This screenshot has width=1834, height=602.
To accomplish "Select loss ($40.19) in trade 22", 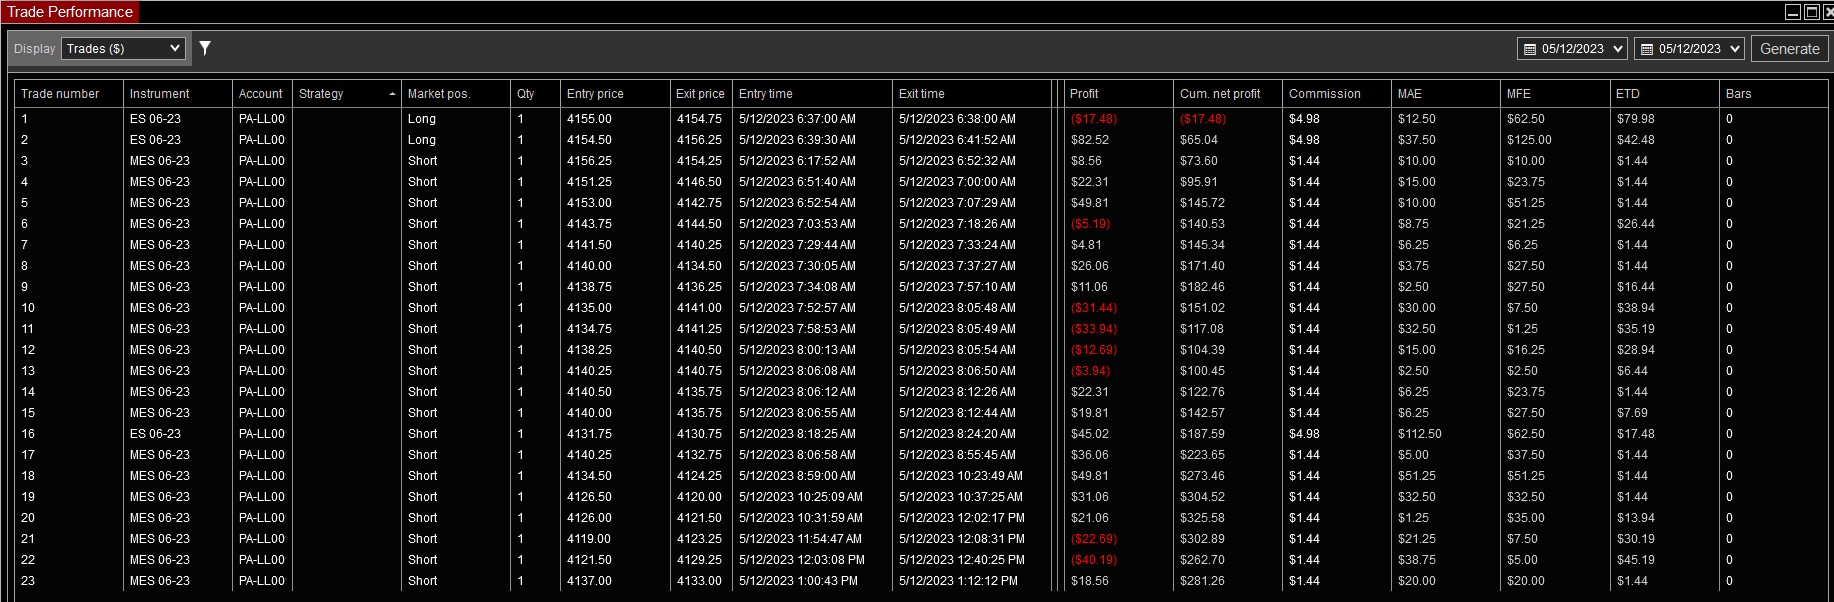I will click(1093, 560).
